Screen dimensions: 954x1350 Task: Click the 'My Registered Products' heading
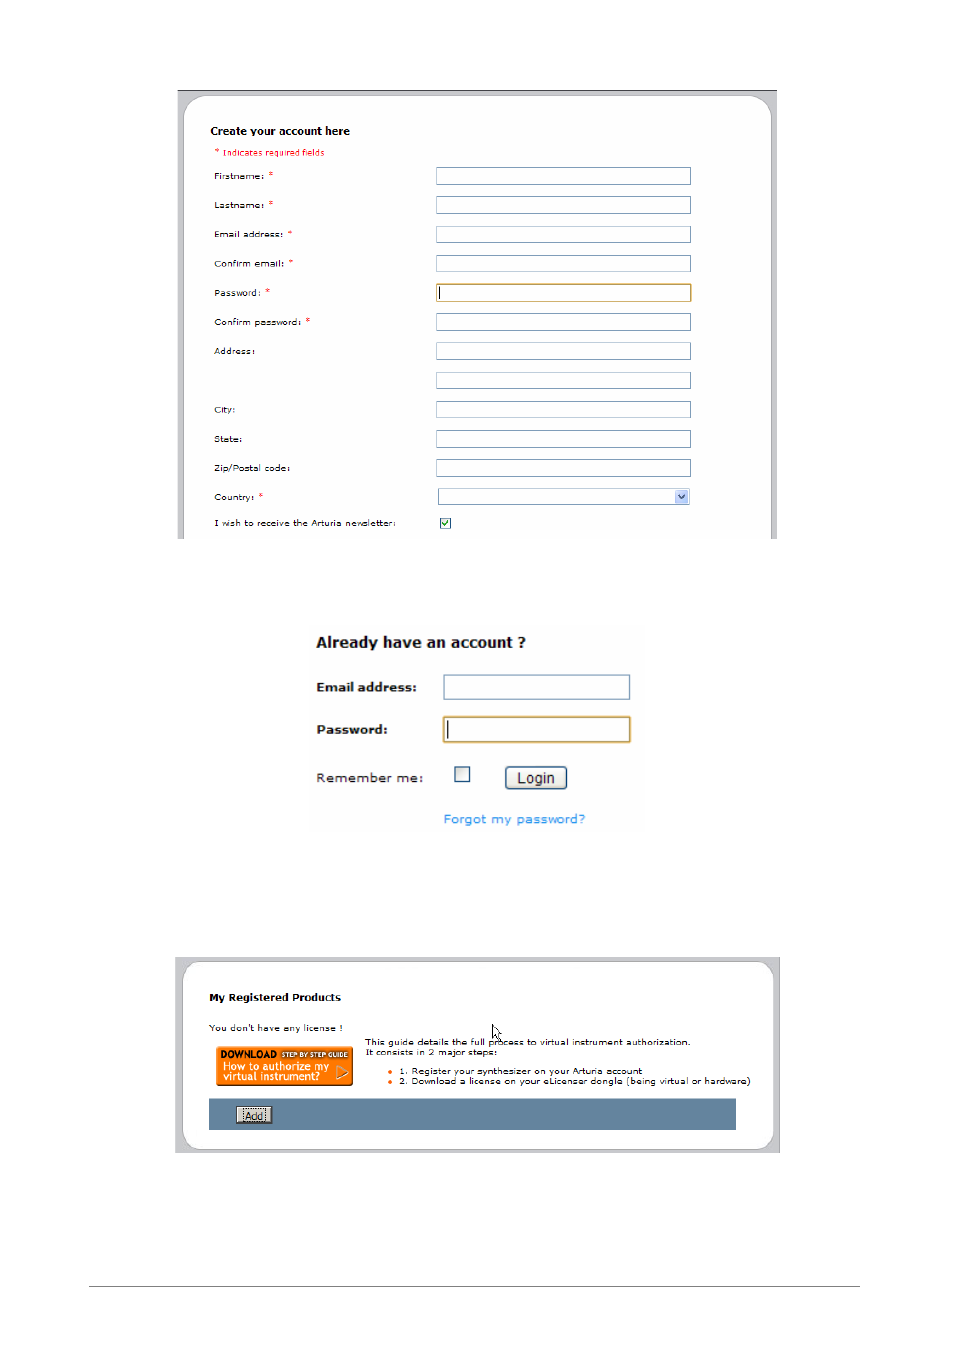[x=275, y=998]
